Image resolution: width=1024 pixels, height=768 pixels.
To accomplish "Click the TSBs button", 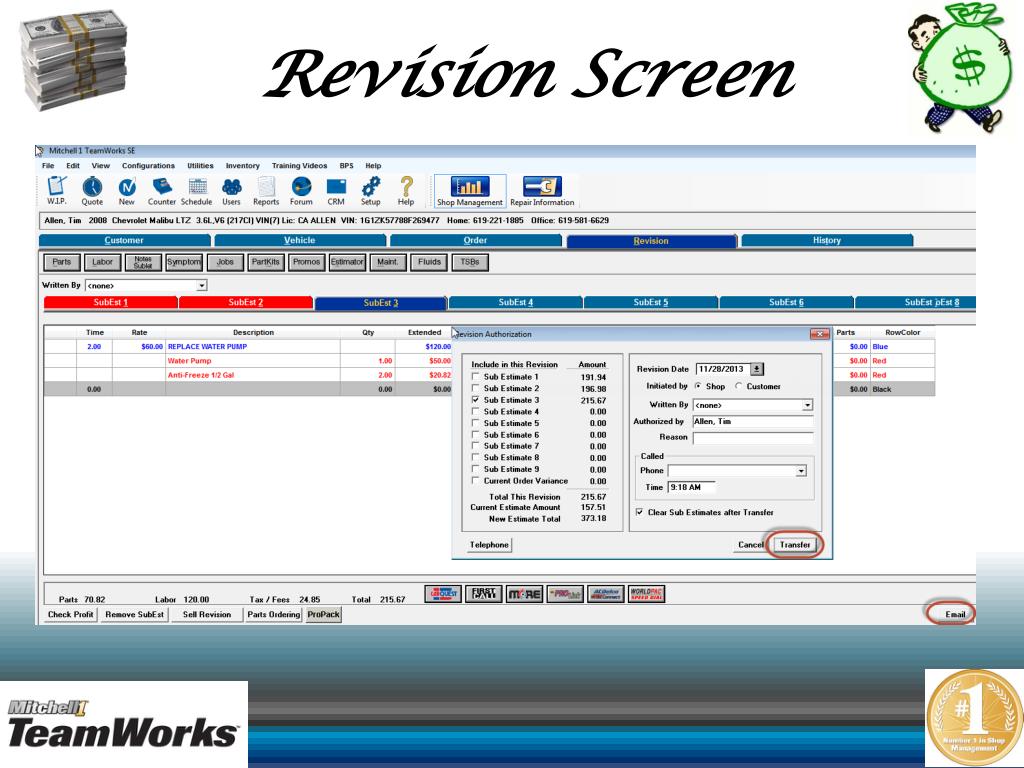I will (x=470, y=262).
